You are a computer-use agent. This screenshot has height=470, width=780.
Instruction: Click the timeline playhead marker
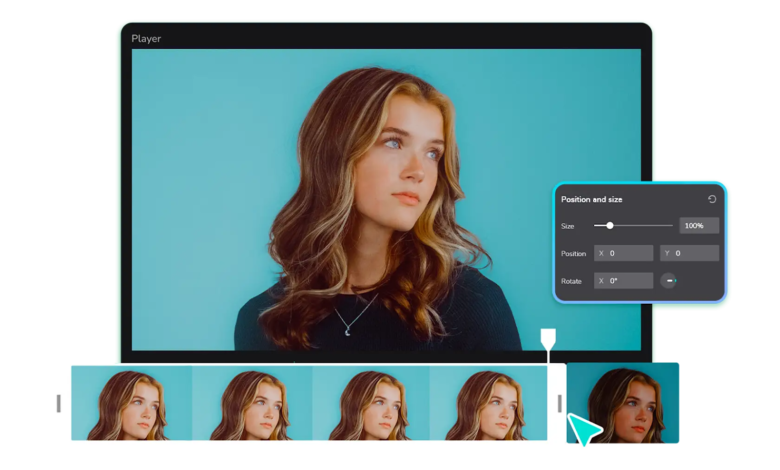(x=548, y=340)
